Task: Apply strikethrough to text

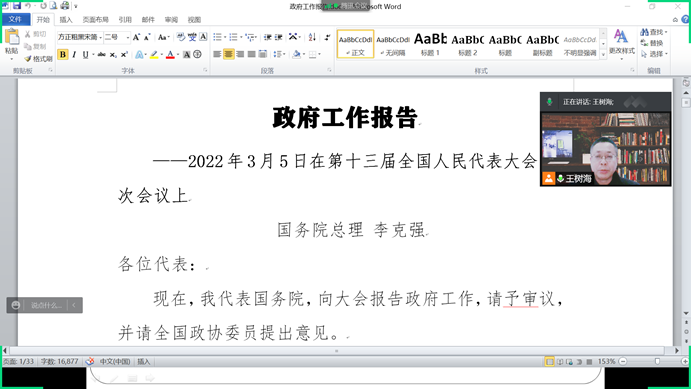Action: (101, 54)
